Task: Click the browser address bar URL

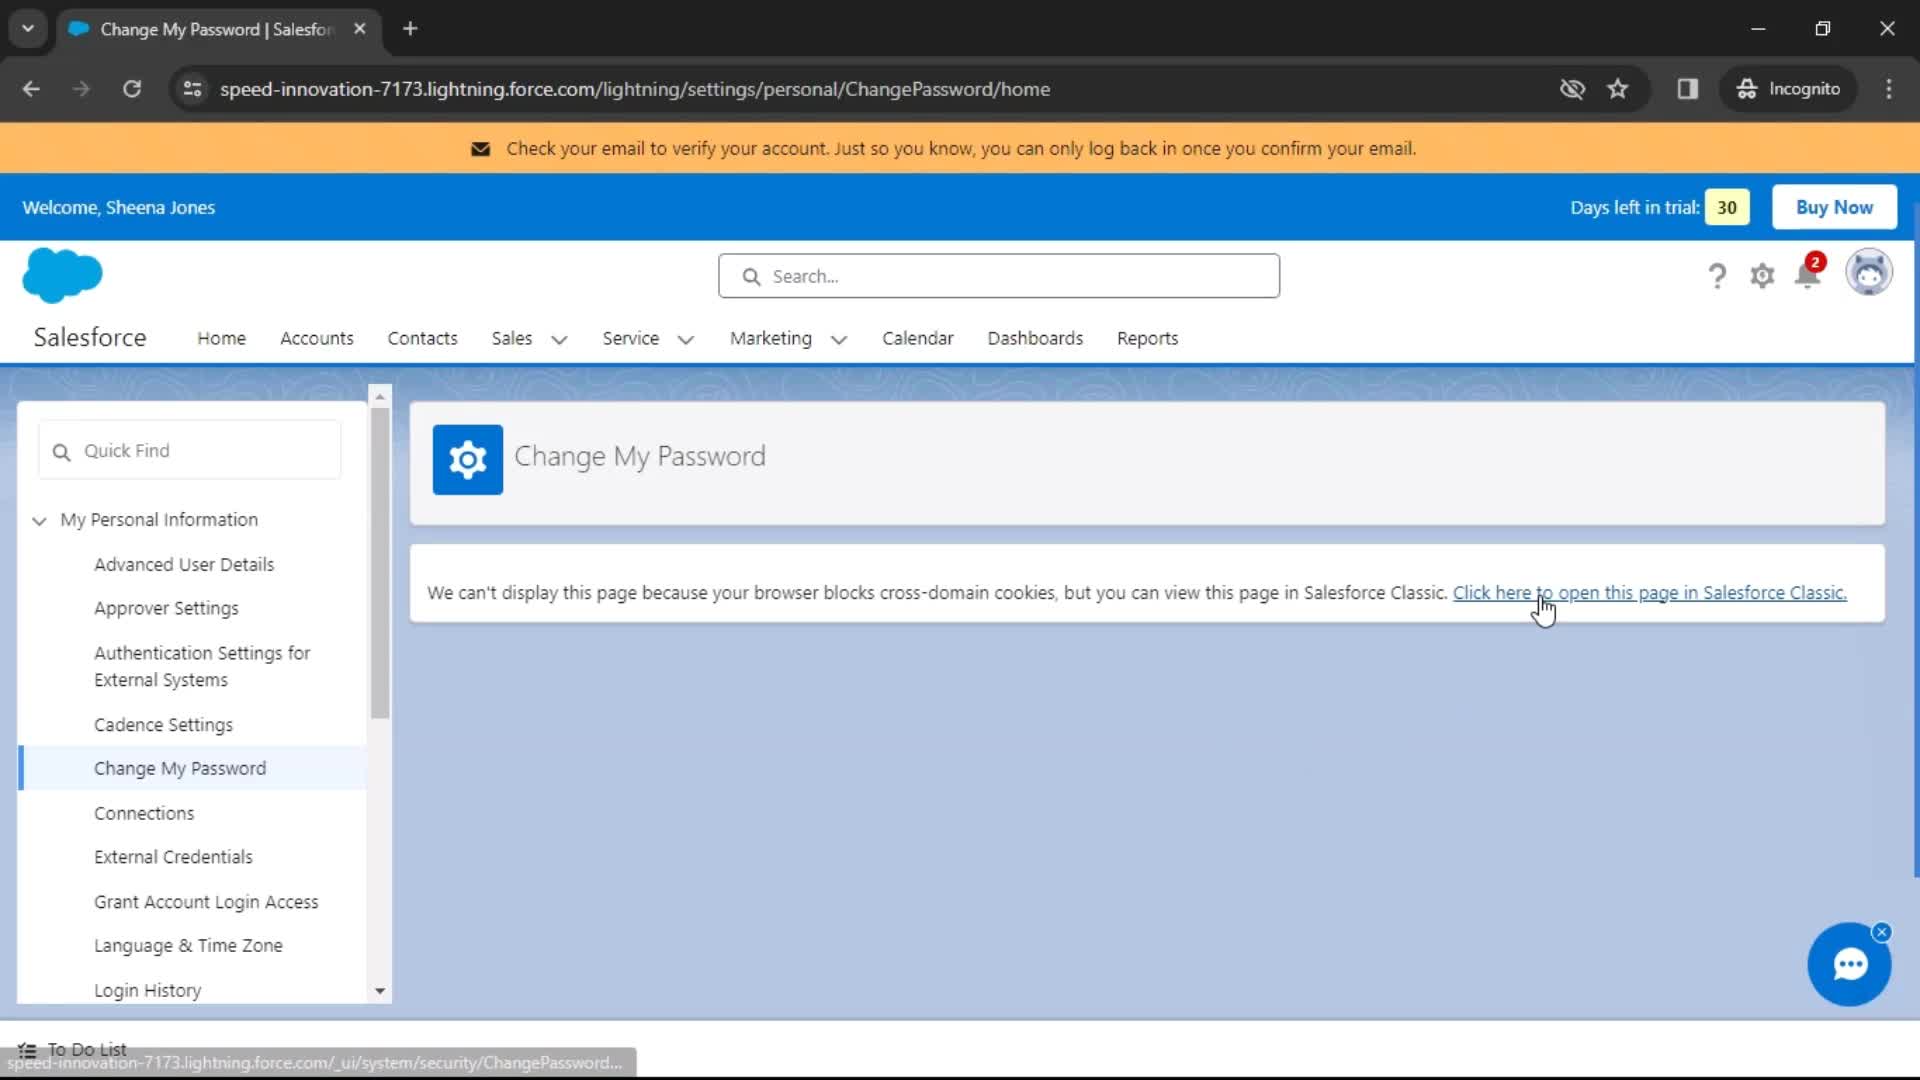Action: pos(634,89)
